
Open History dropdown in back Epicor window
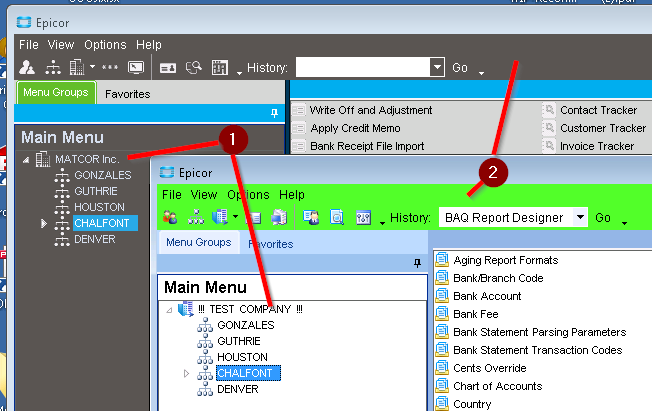pyautogui.click(x=437, y=67)
